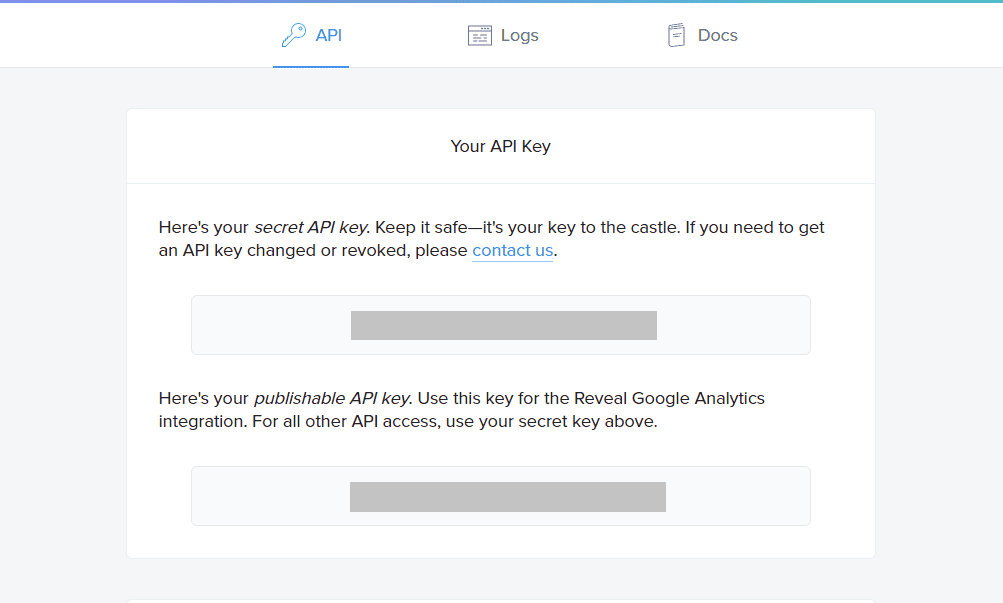Click inside the publishable API key box

[x=250, y=496]
